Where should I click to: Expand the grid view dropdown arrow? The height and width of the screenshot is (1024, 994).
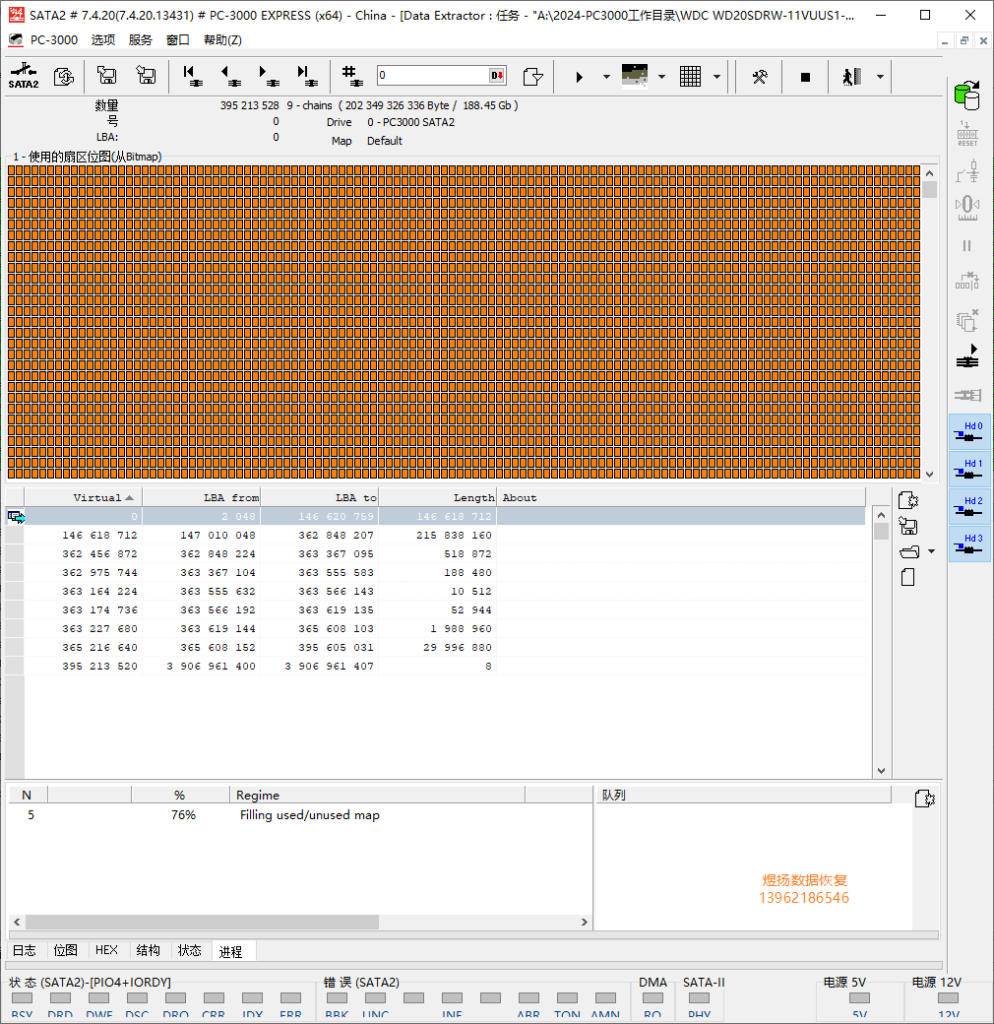click(x=716, y=77)
